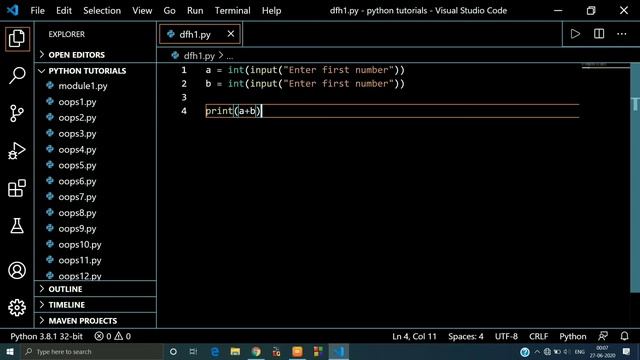Click dfh1.py in the breadcrumb

pyautogui.click(x=199, y=56)
